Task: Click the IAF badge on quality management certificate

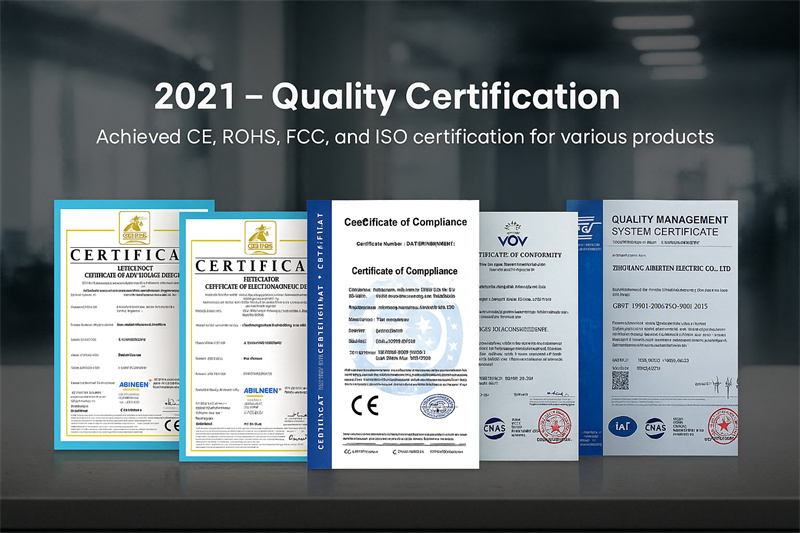Action: pyautogui.click(x=622, y=426)
